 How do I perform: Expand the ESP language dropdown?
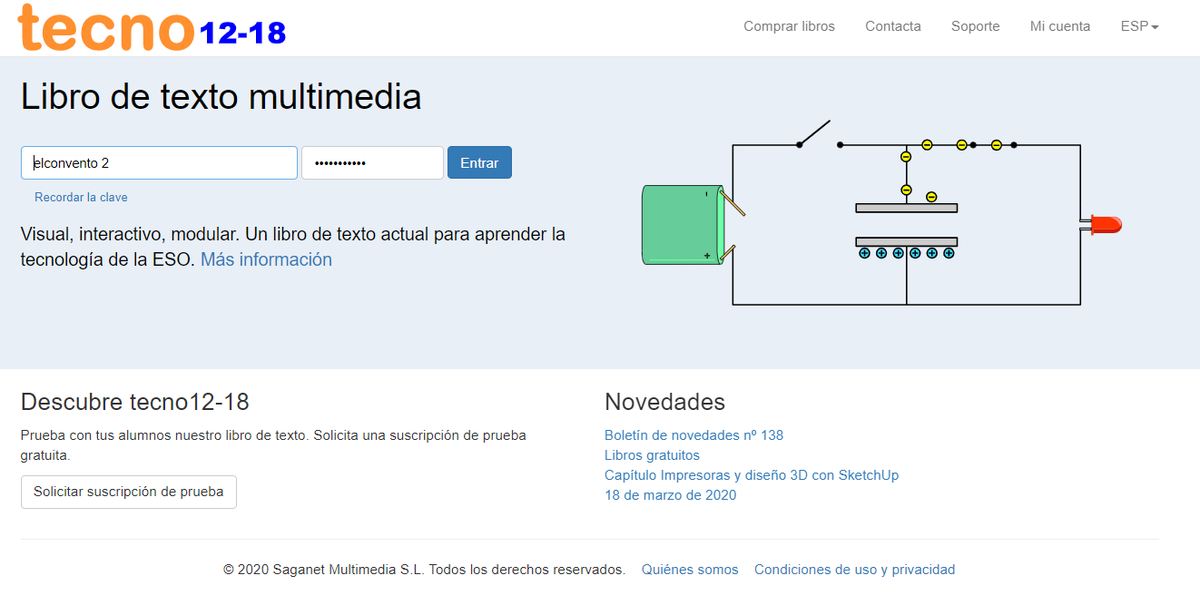point(1139,26)
